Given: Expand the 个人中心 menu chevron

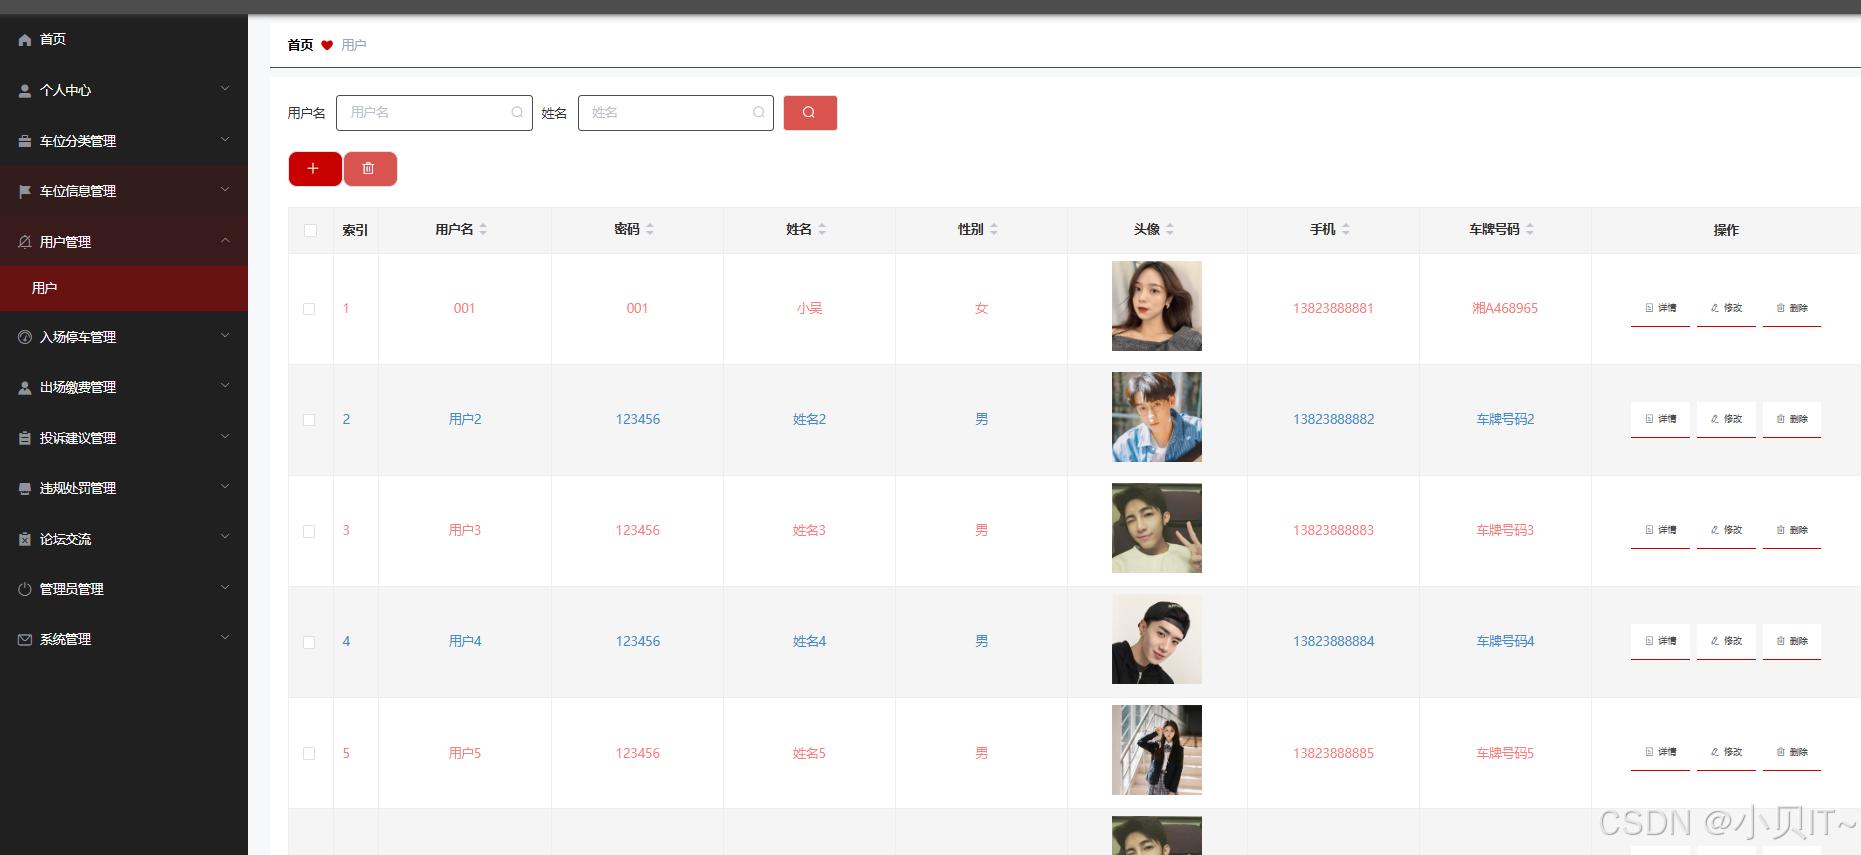Looking at the screenshot, I should tap(225, 89).
